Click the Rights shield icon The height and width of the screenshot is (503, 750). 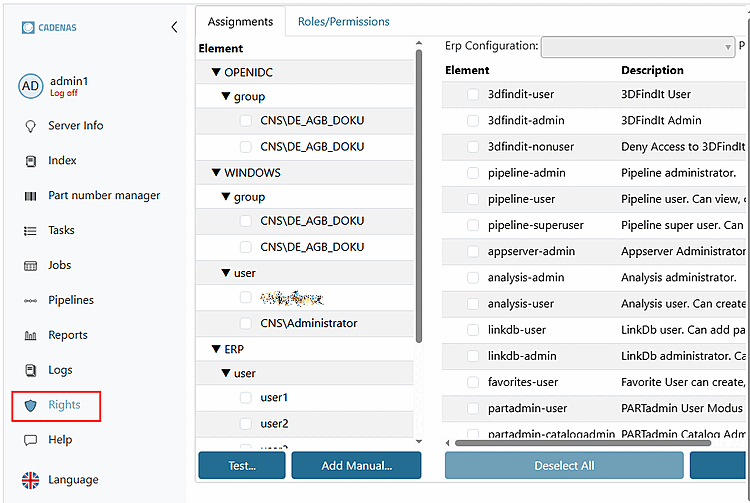[30, 405]
